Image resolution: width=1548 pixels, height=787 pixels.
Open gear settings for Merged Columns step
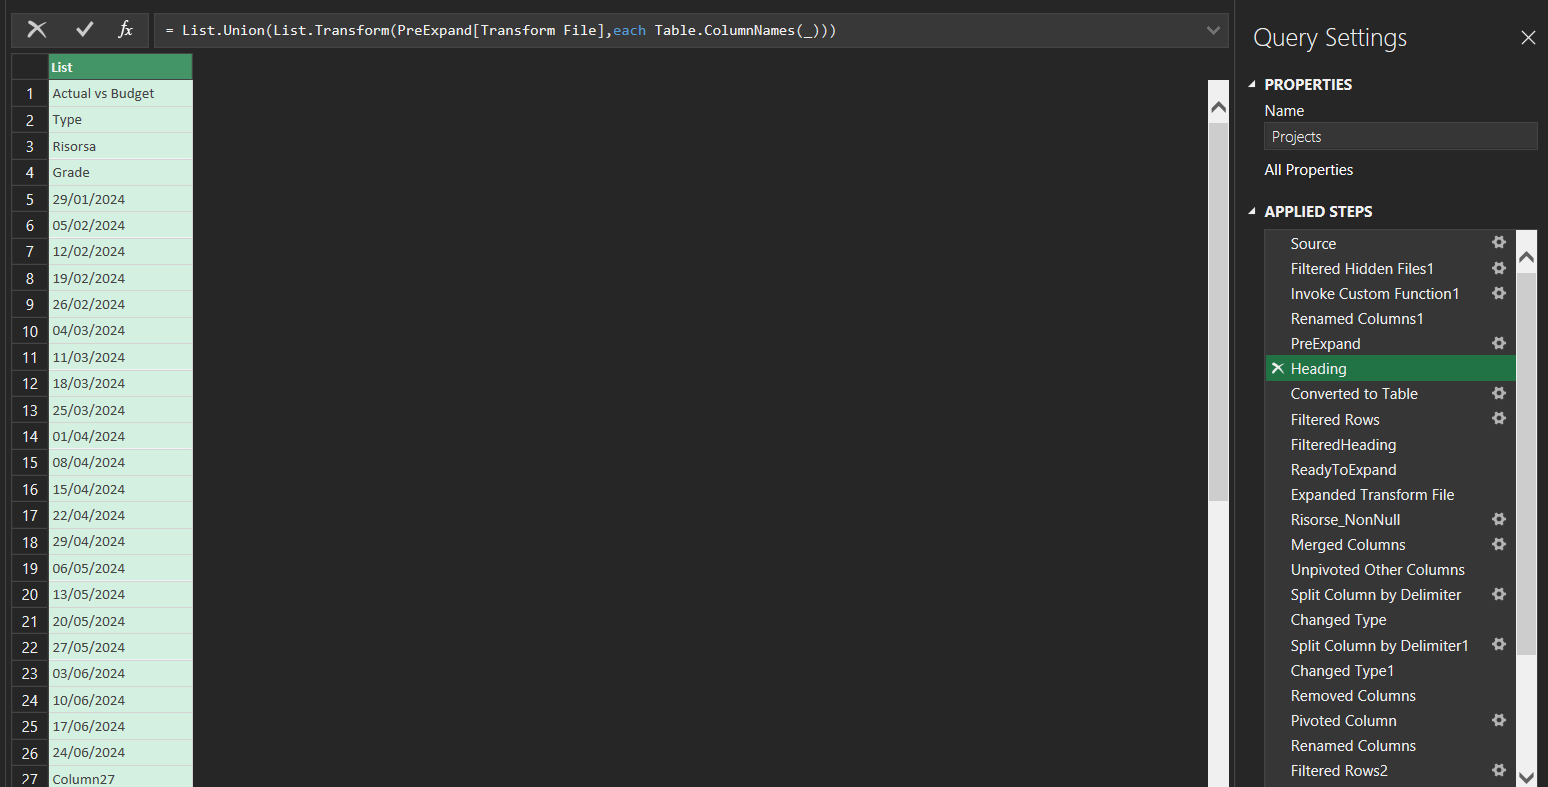(x=1499, y=544)
